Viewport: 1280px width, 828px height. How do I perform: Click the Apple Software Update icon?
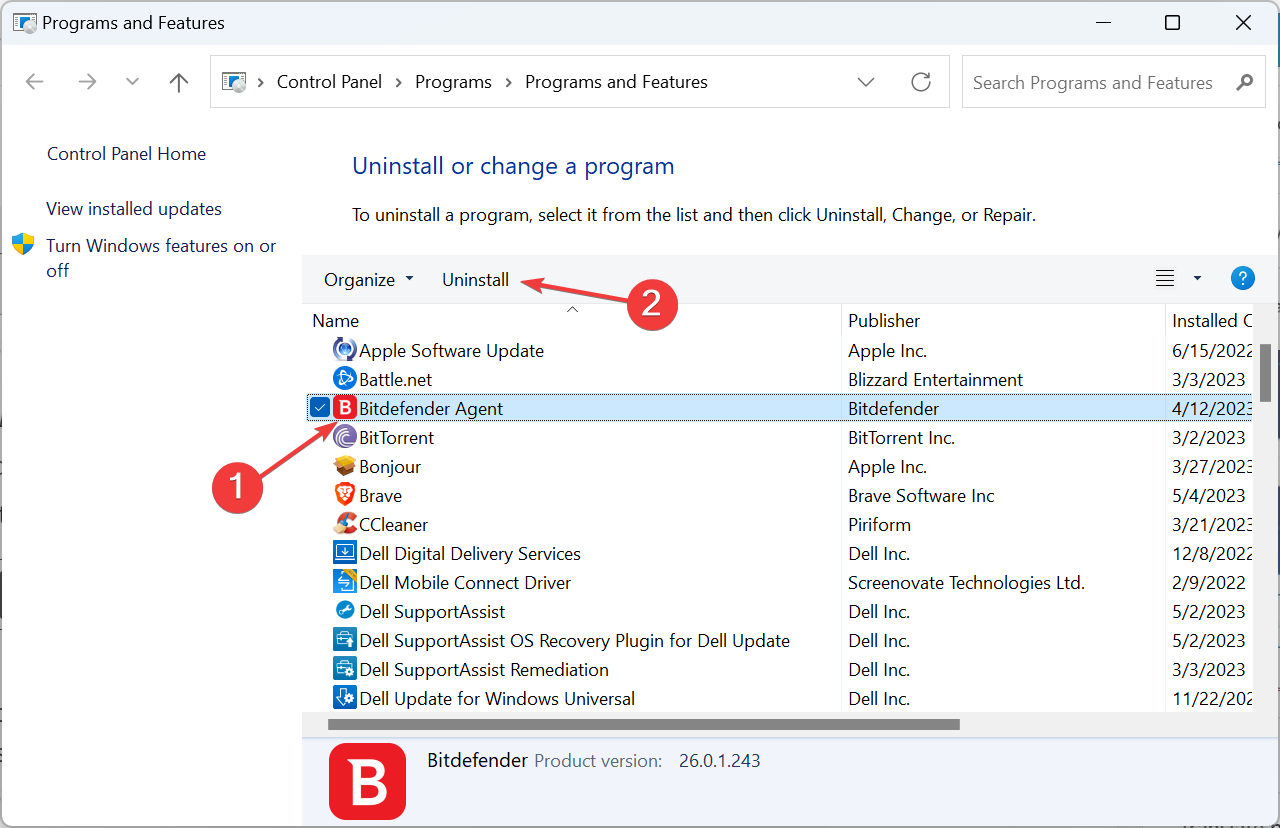[344, 350]
